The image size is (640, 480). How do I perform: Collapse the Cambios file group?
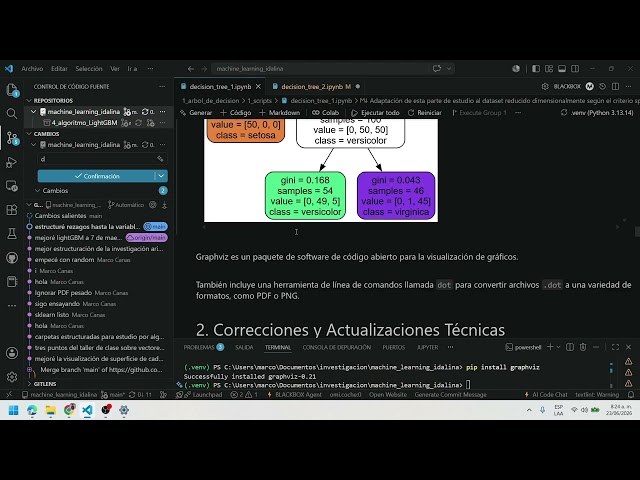tap(38, 191)
